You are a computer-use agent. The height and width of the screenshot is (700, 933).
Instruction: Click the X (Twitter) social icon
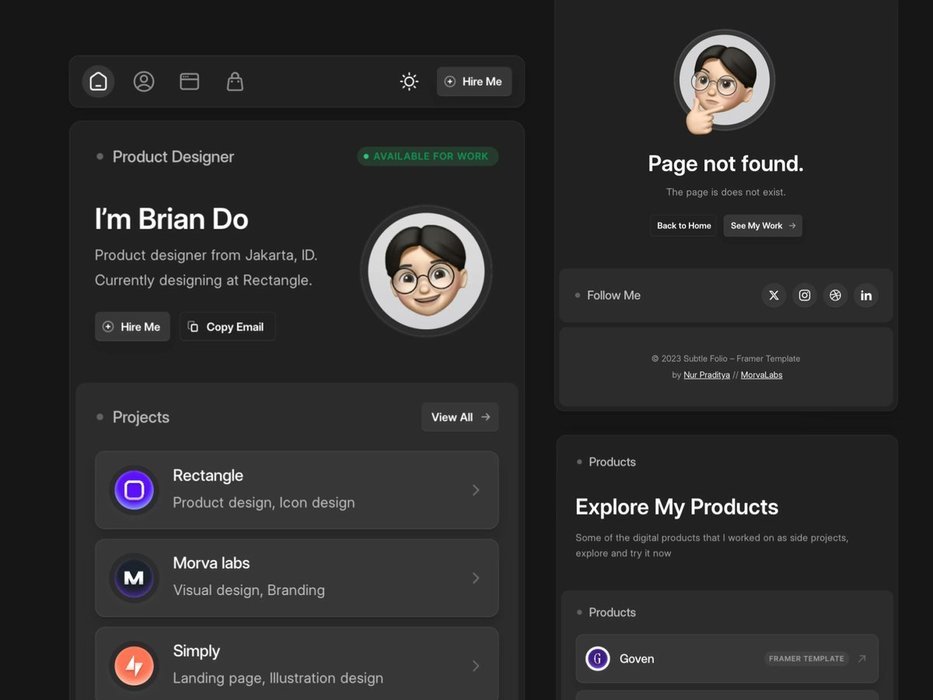tap(773, 295)
